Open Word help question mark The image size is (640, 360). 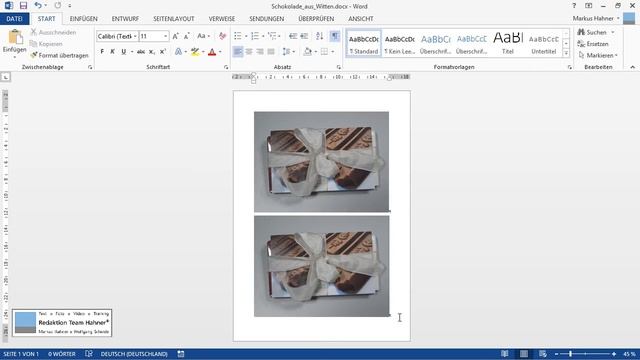tap(574, 6)
